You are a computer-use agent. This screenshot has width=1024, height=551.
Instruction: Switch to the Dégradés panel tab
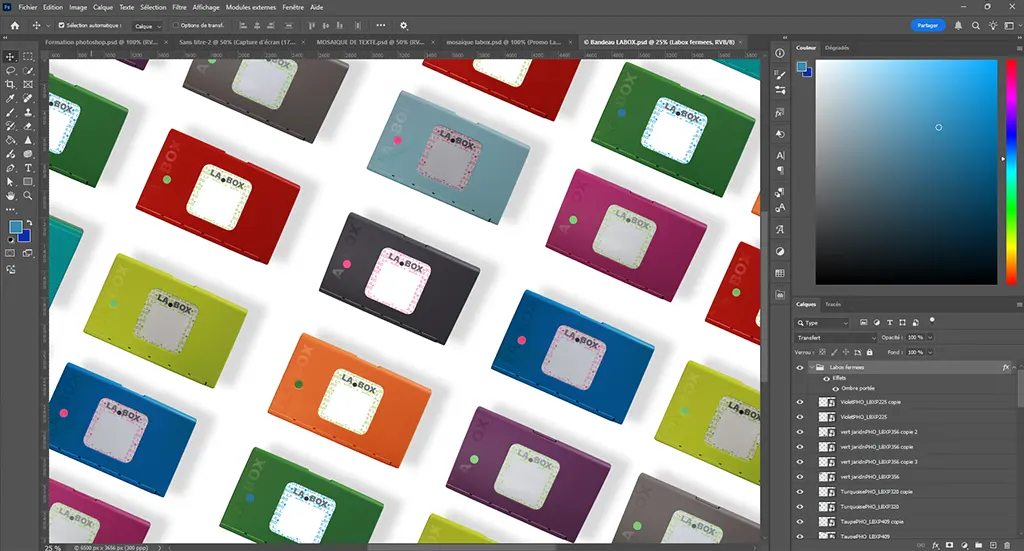[837, 48]
